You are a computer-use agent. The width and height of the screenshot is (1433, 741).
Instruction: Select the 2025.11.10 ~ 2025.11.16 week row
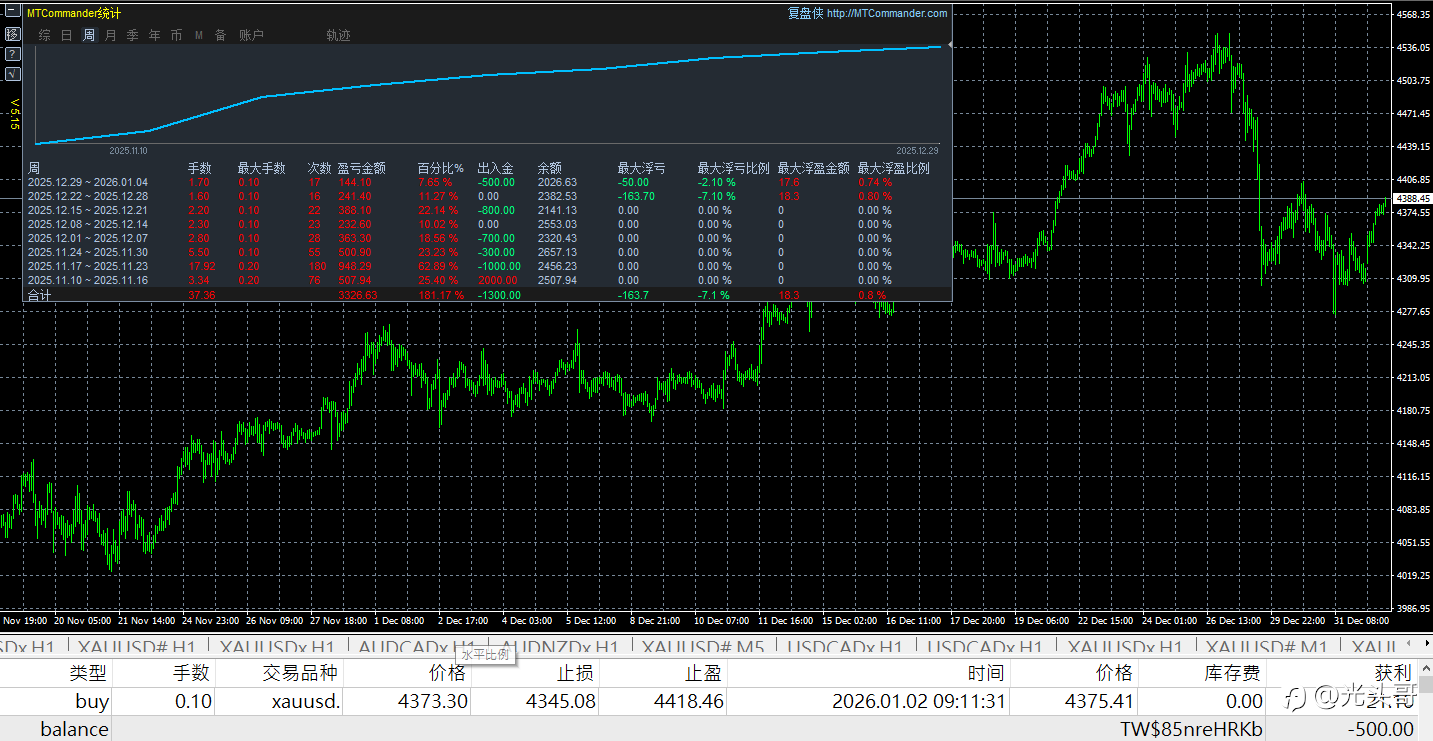(x=487, y=280)
